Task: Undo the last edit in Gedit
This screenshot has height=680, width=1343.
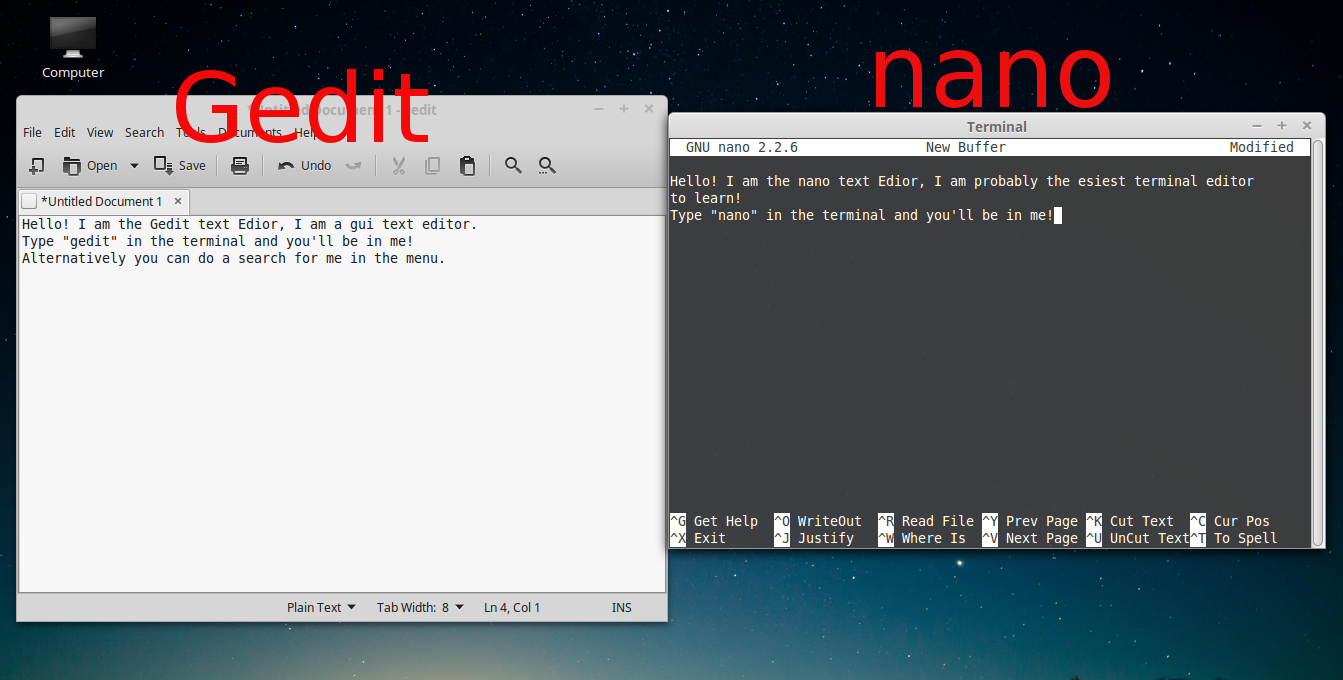Action: tap(304, 165)
